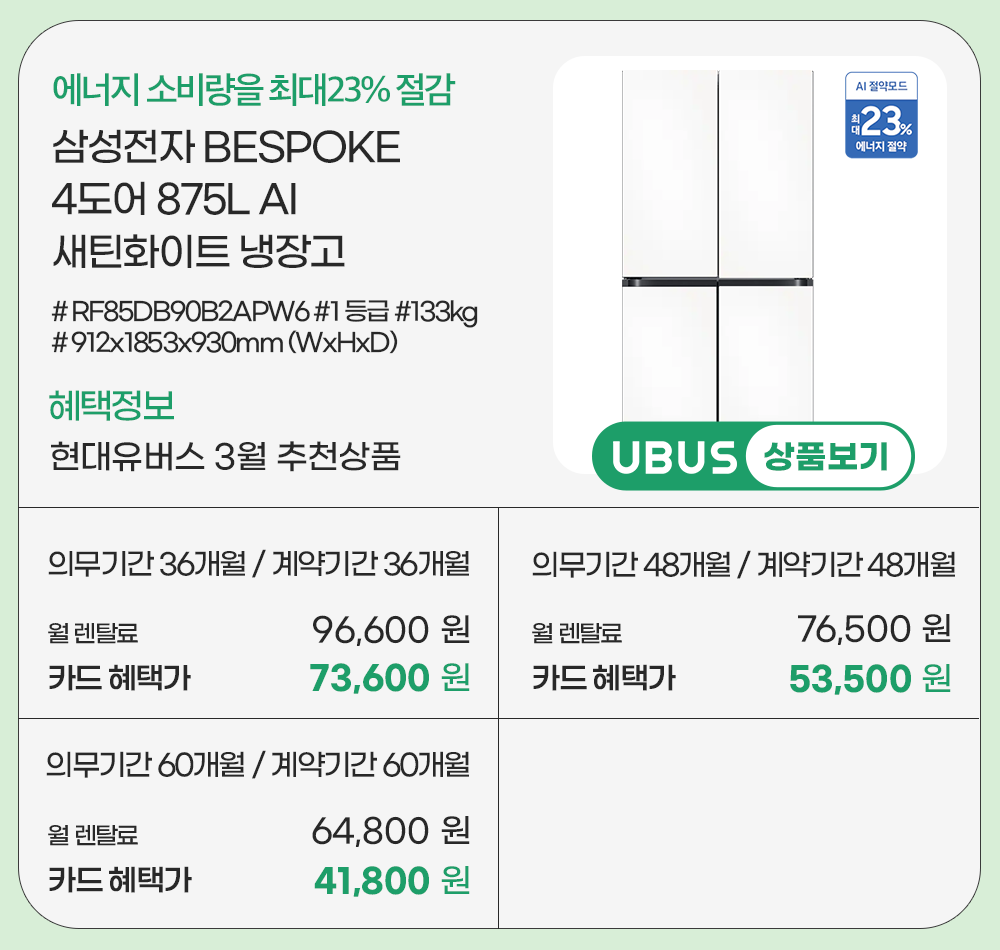
Task: Select the 96,600 원 monthly rental fee
Action: click(390, 630)
